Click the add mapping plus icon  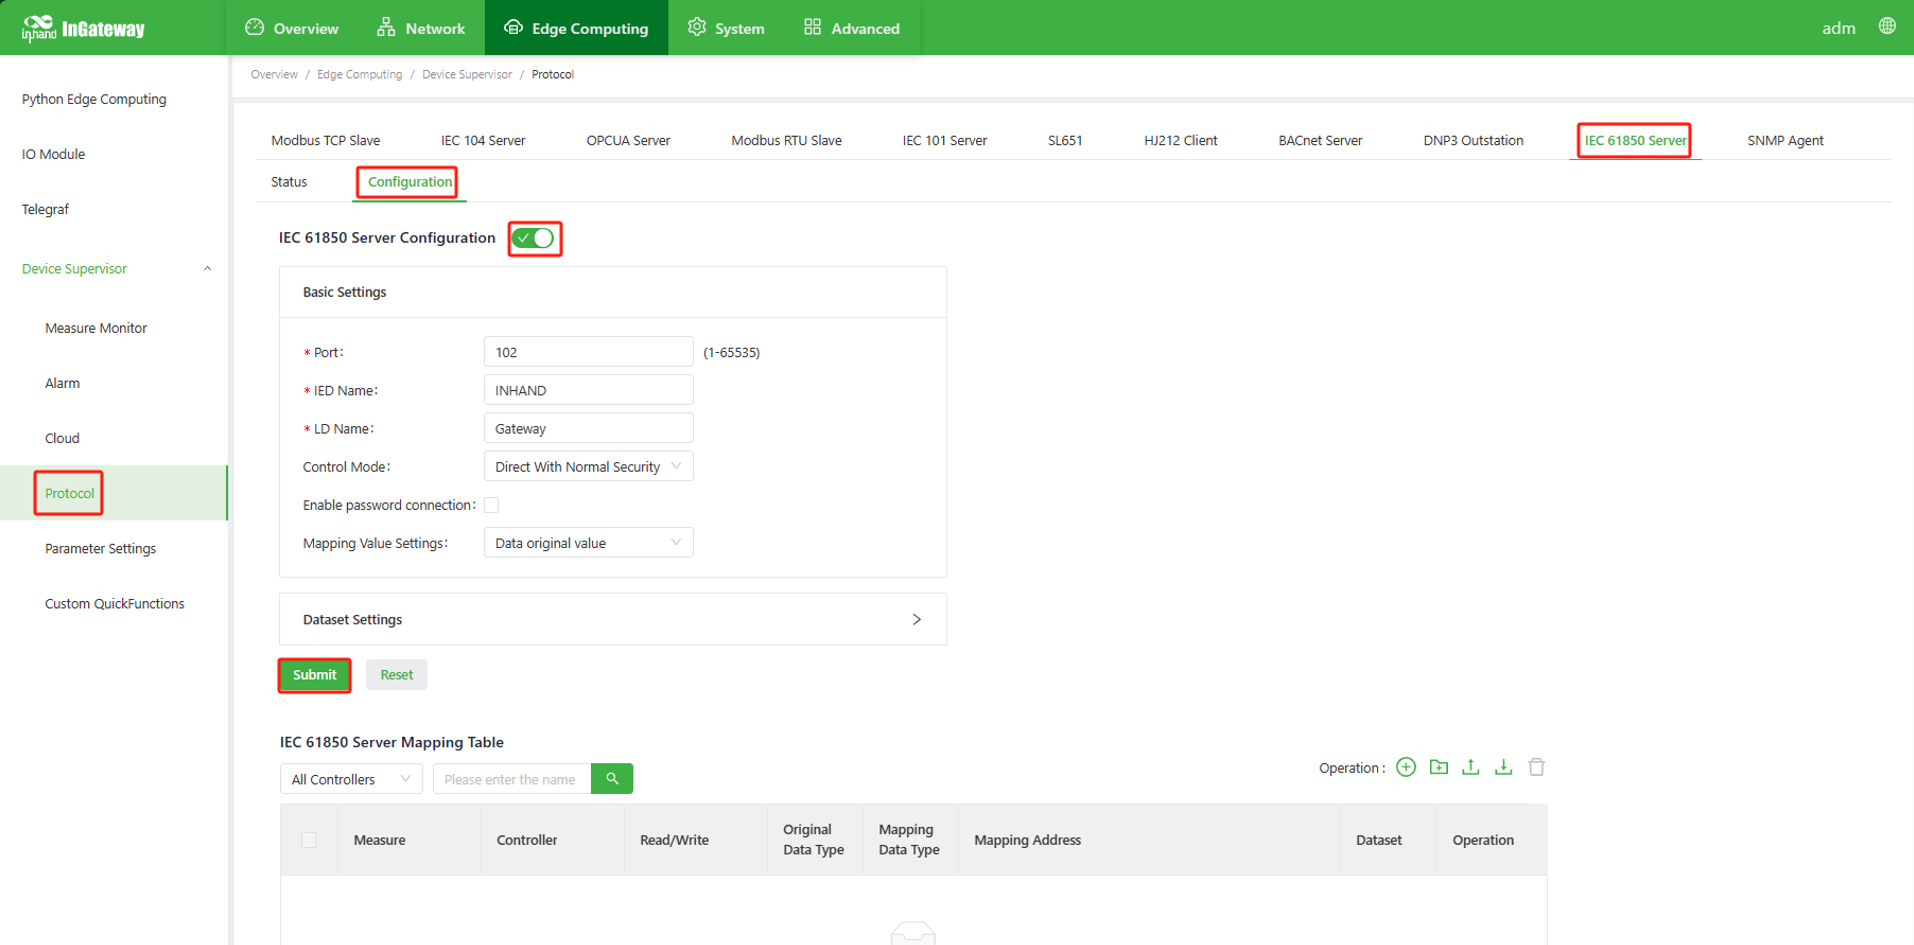1406,767
